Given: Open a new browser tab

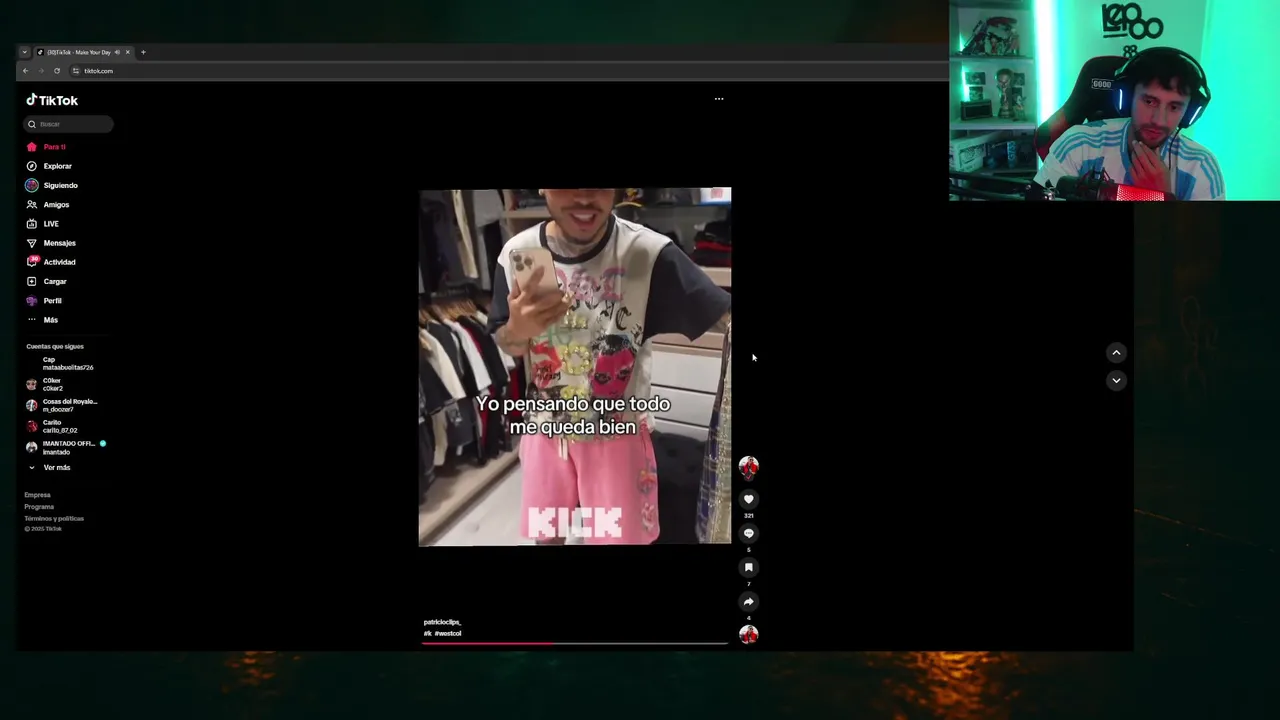Looking at the screenshot, I should click(143, 52).
